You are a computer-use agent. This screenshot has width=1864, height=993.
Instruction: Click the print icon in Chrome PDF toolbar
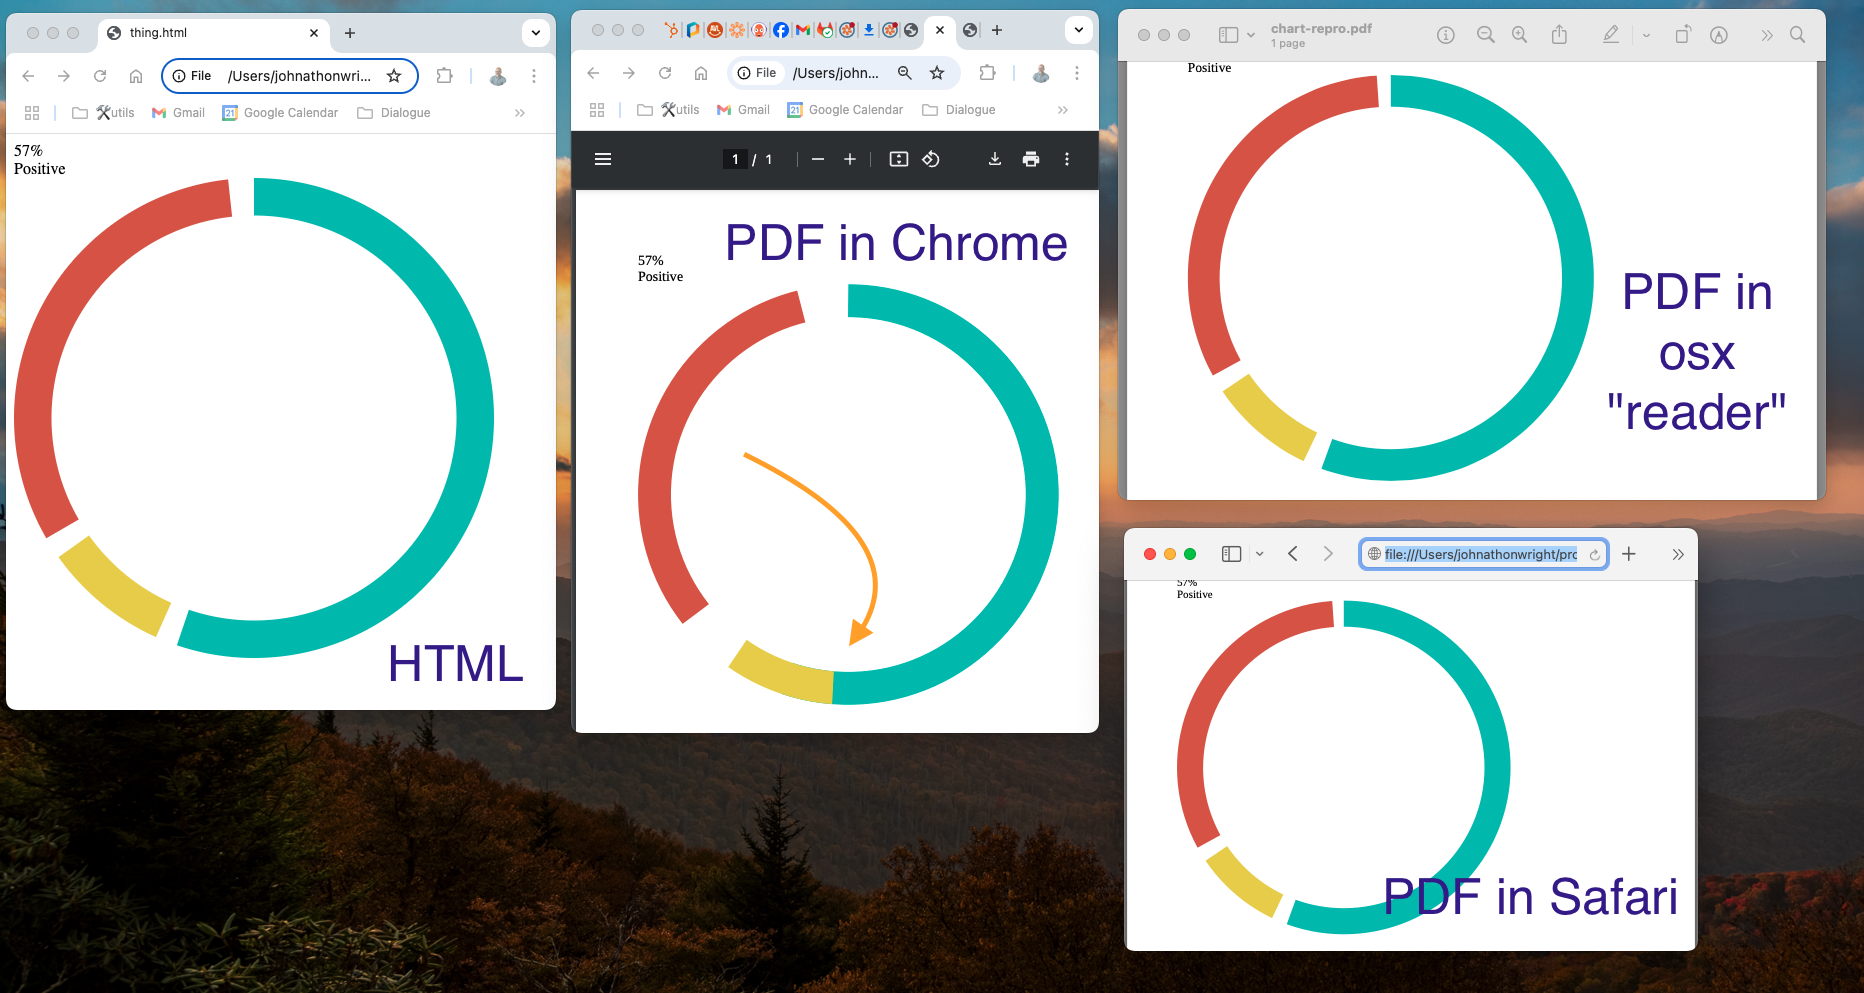pos(1031,159)
